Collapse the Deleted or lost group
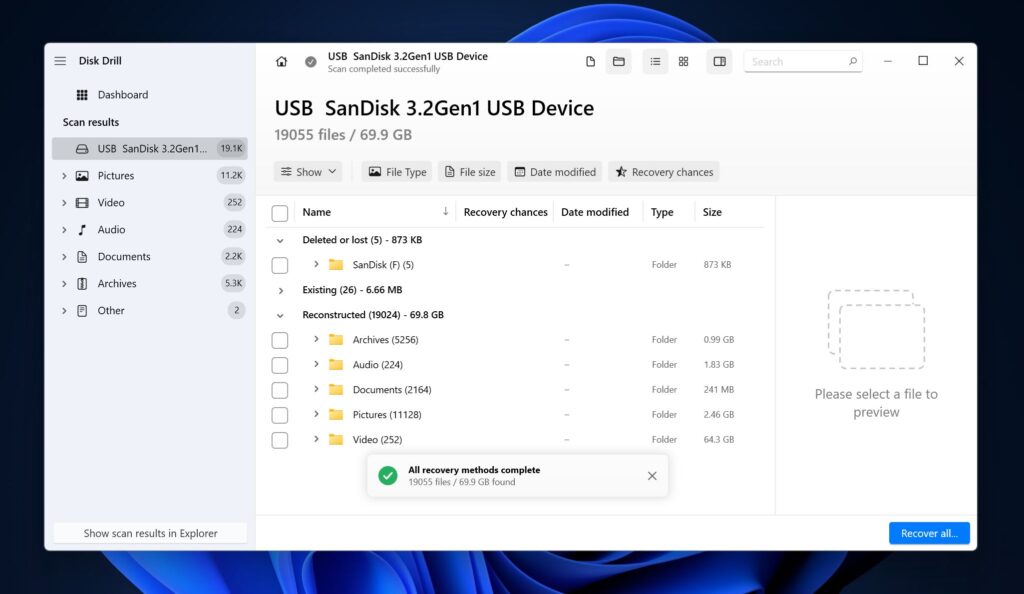Screen dimensions: 1024x594 point(280,240)
